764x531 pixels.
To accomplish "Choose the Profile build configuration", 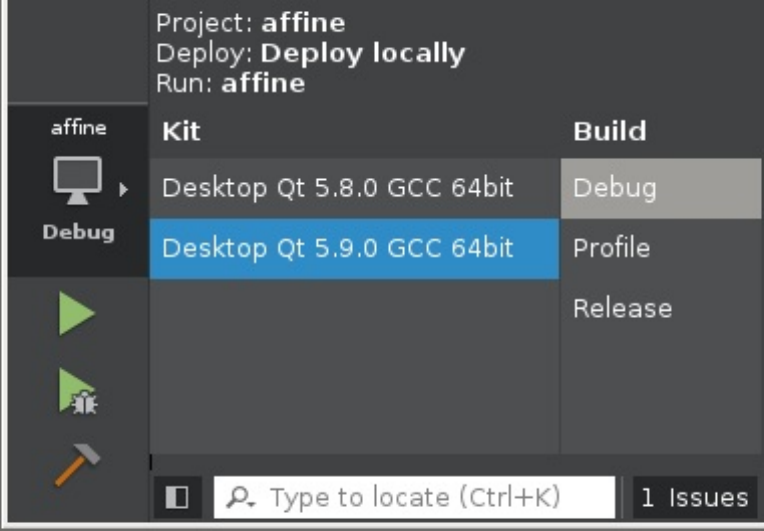I will [611, 248].
